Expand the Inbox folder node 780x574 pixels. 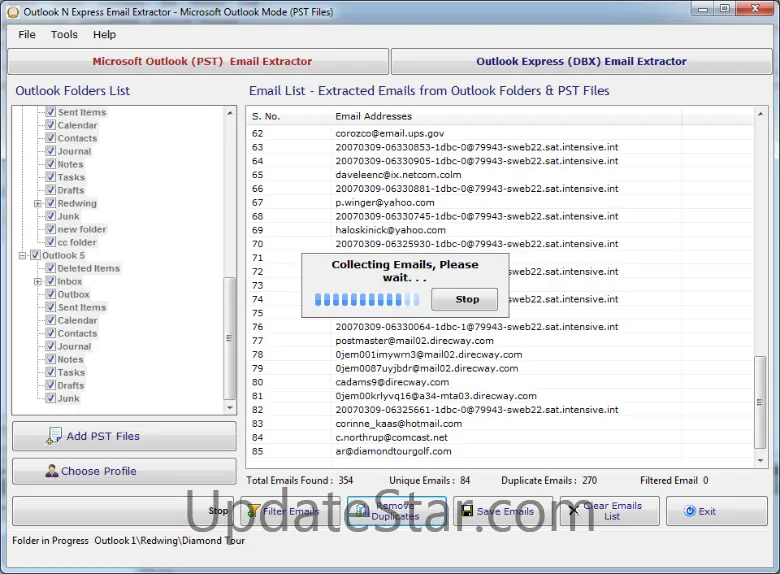37,282
